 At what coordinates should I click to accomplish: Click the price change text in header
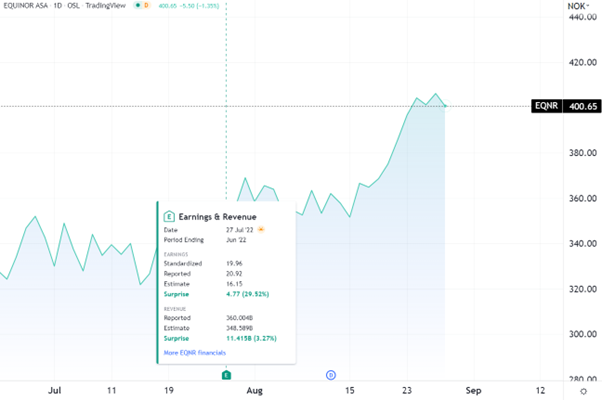tap(189, 6)
